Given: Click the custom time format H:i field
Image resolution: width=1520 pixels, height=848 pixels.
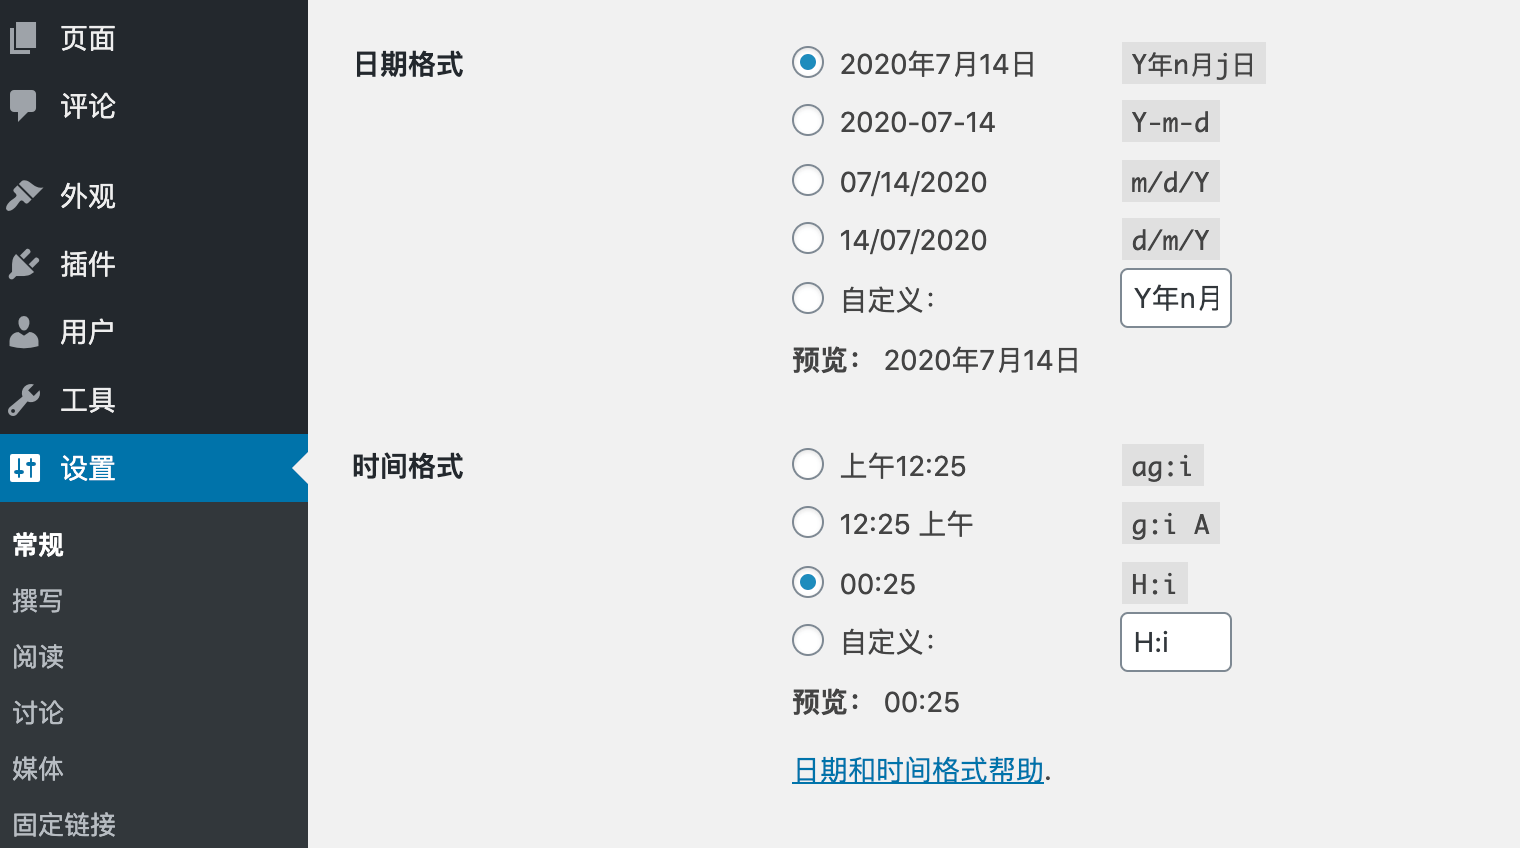Looking at the screenshot, I should click(1175, 642).
